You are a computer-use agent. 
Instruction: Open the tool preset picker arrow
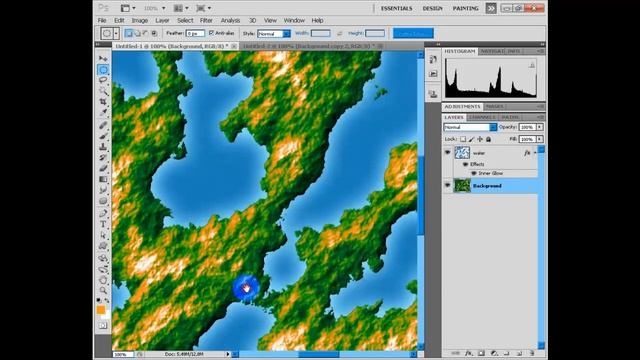click(116, 33)
